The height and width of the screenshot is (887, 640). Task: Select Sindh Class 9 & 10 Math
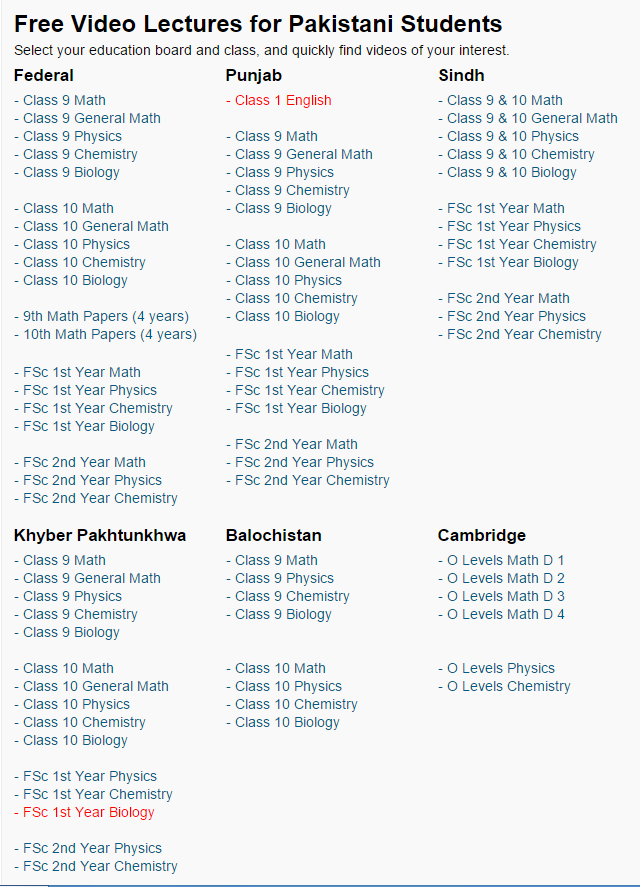click(x=504, y=100)
